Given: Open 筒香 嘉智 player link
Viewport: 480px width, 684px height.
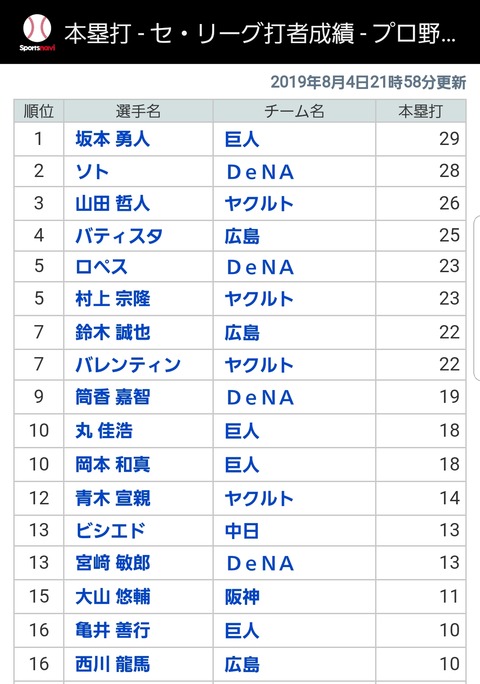Looking at the screenshot, I should [x=113, y=397].
